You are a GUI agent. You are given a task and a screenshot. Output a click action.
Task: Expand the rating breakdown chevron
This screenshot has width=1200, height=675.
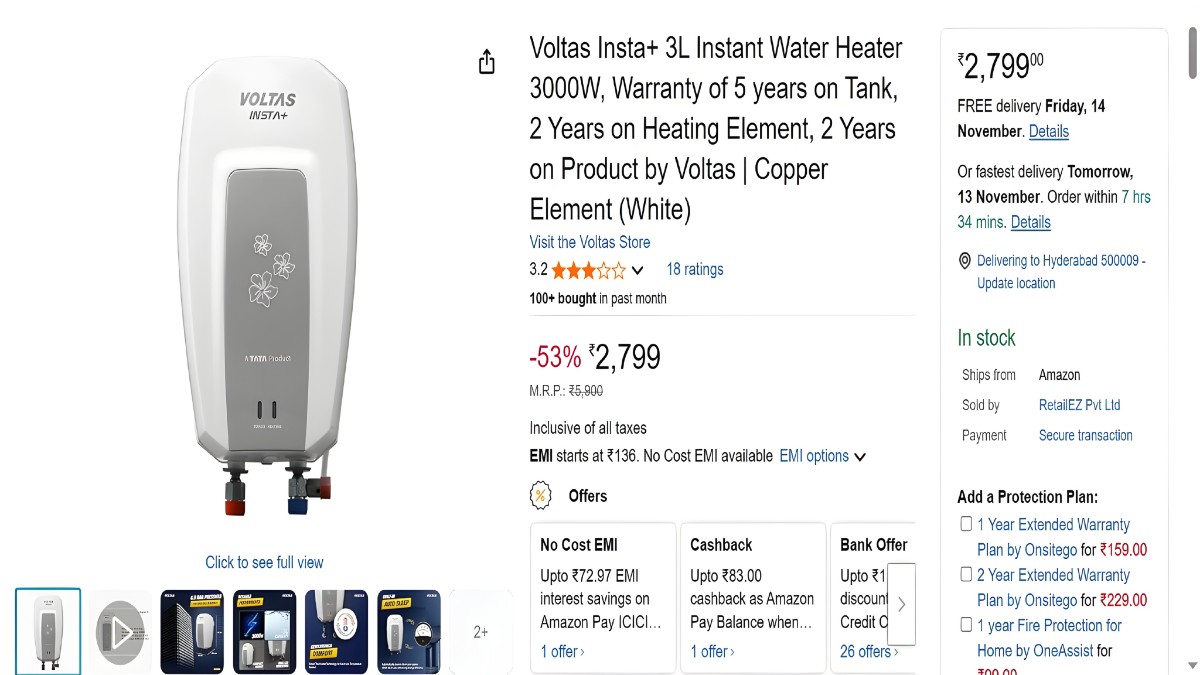(x=638, y=270)
